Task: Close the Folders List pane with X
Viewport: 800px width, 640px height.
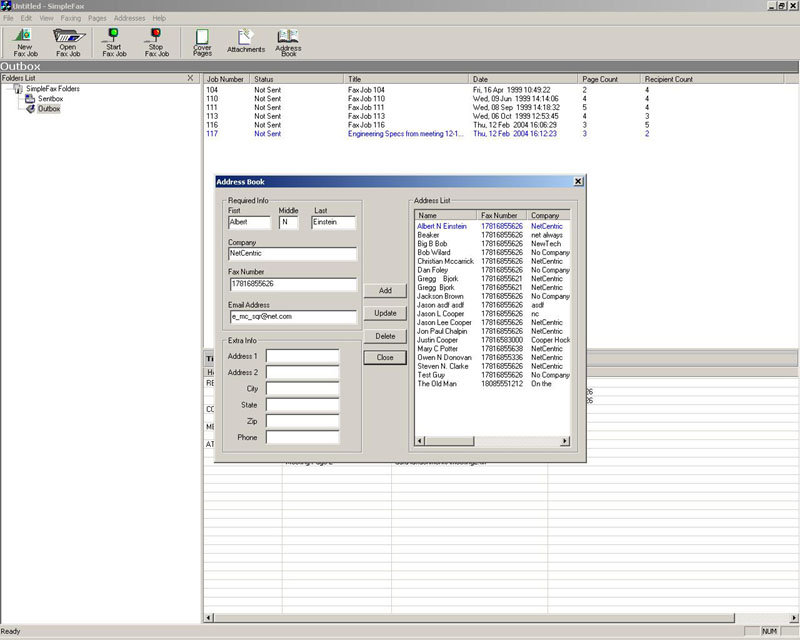Action: (191, 78)
